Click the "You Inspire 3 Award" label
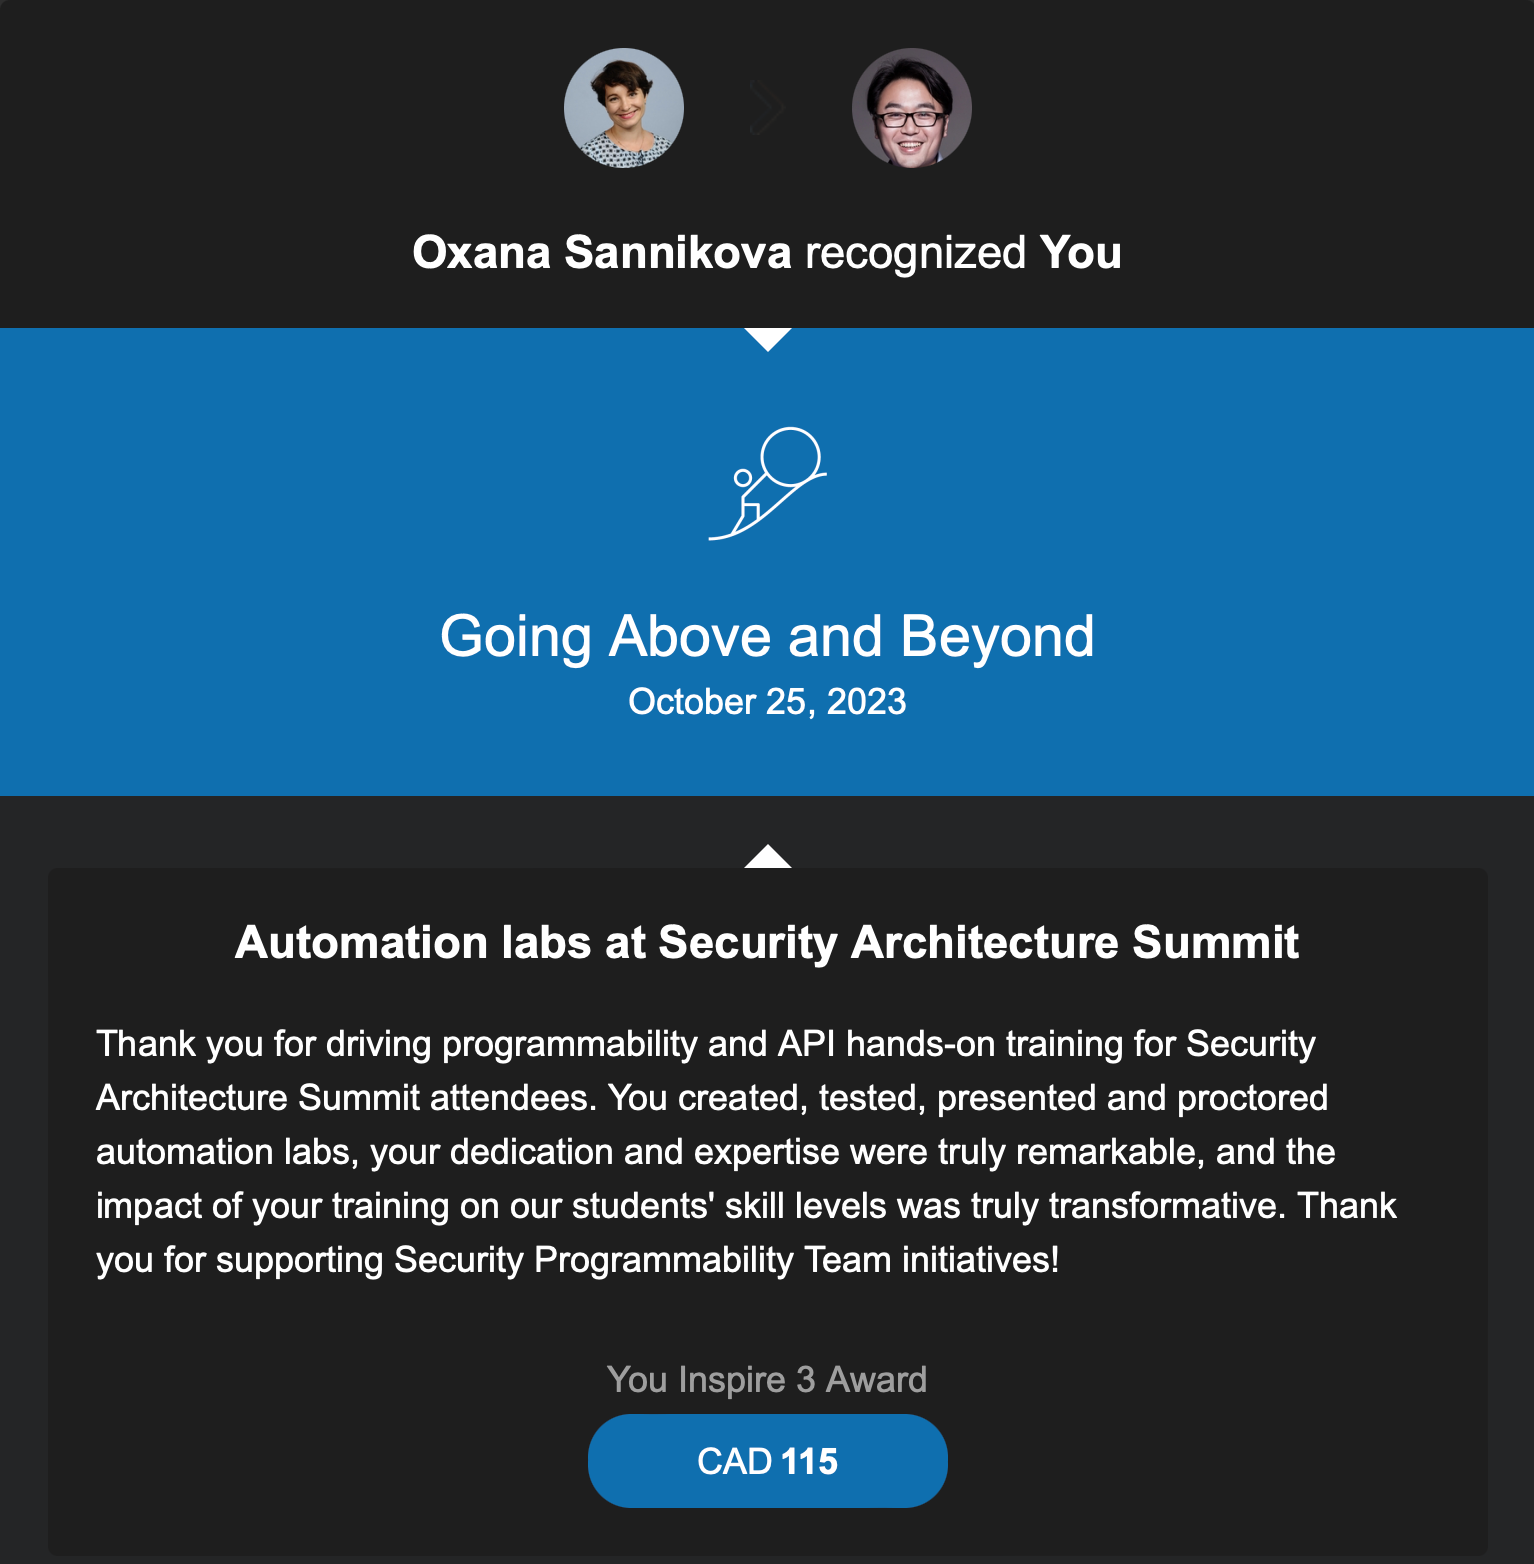The image size is (1534, 1564). tap(767, 1379)
